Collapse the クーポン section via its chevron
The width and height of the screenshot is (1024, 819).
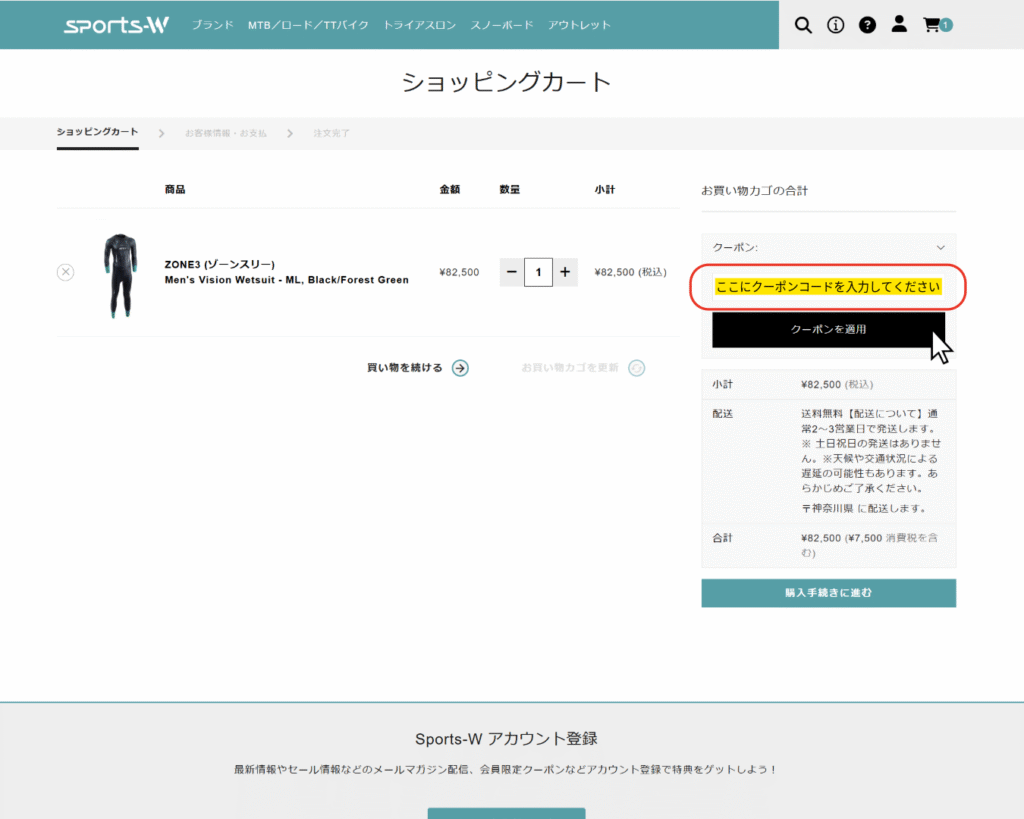[940, 246]
